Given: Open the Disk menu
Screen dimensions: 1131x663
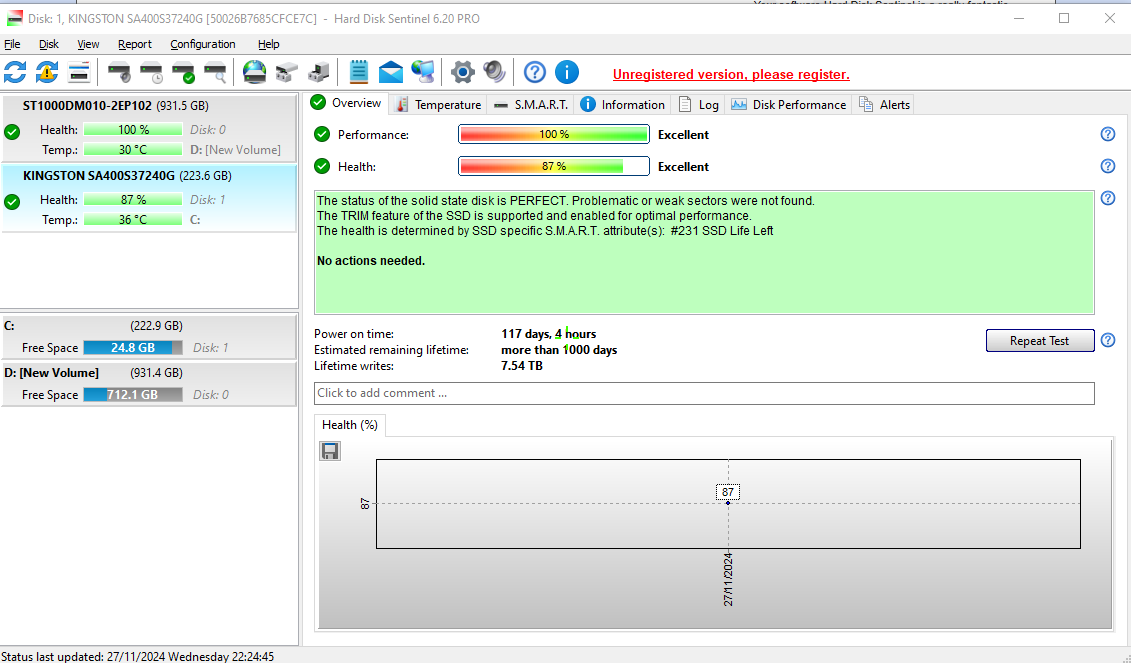Looking at the screenshot, I should (48, 44).
